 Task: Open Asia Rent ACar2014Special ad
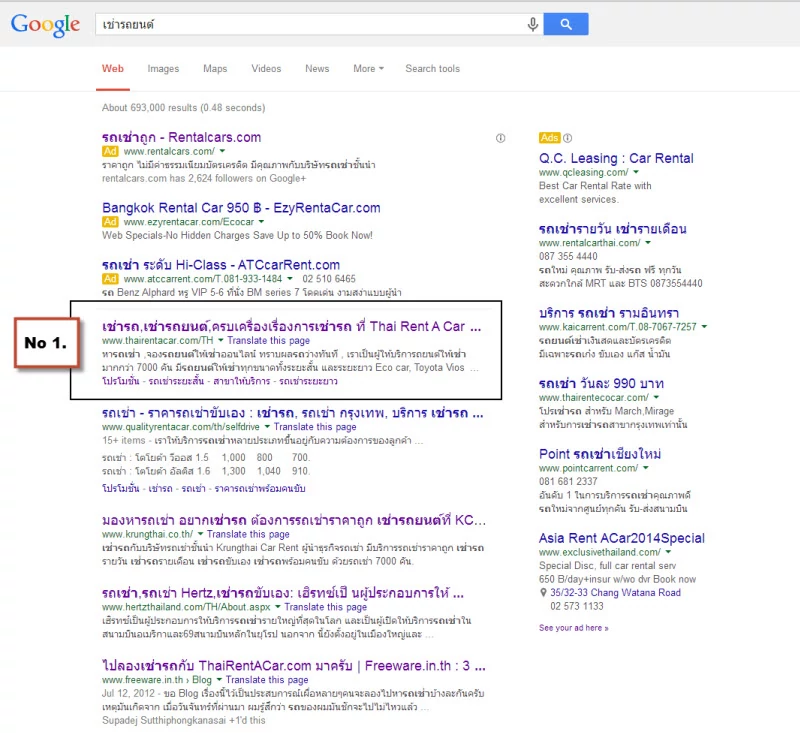[x=621, y=538]
